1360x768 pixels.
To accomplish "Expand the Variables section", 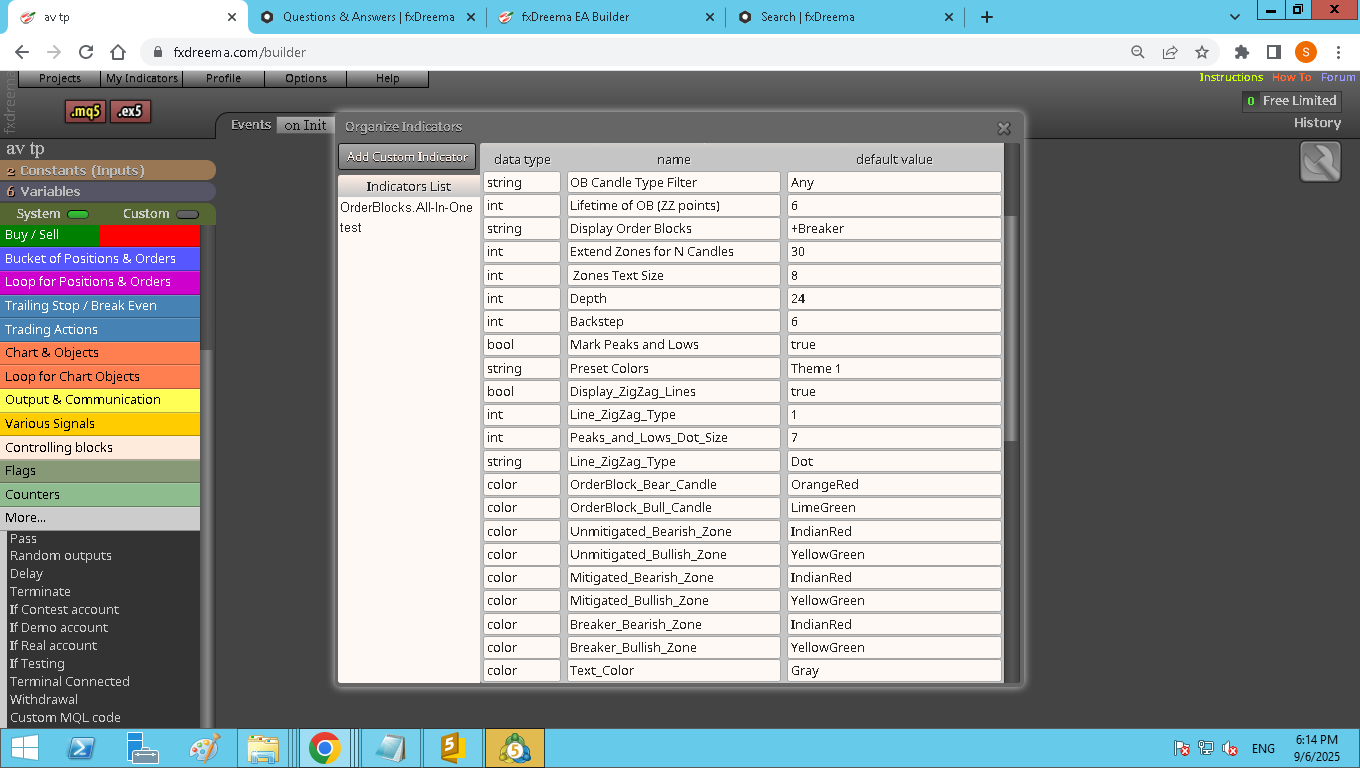I will [x=108, y=191].
